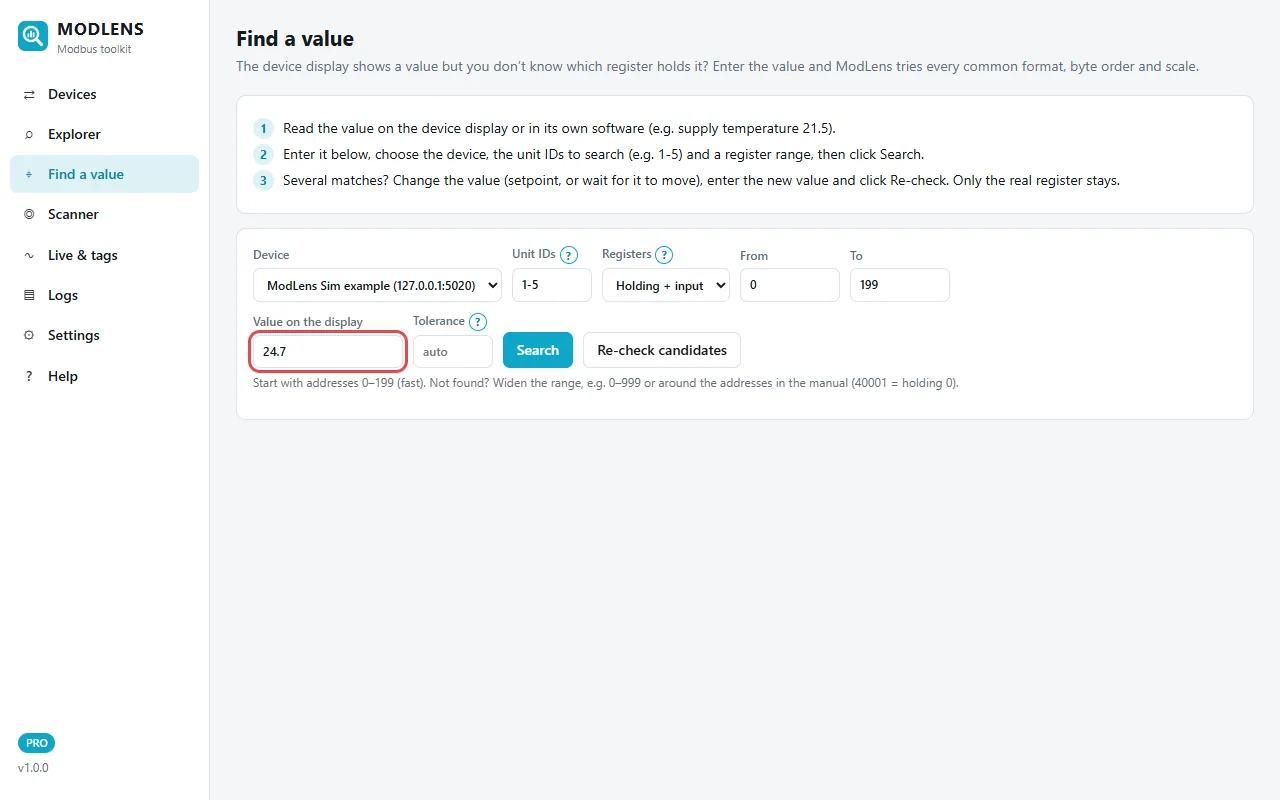Open the Scanner page
This screenshot has width=1280, height=800.
click(104, 214)
